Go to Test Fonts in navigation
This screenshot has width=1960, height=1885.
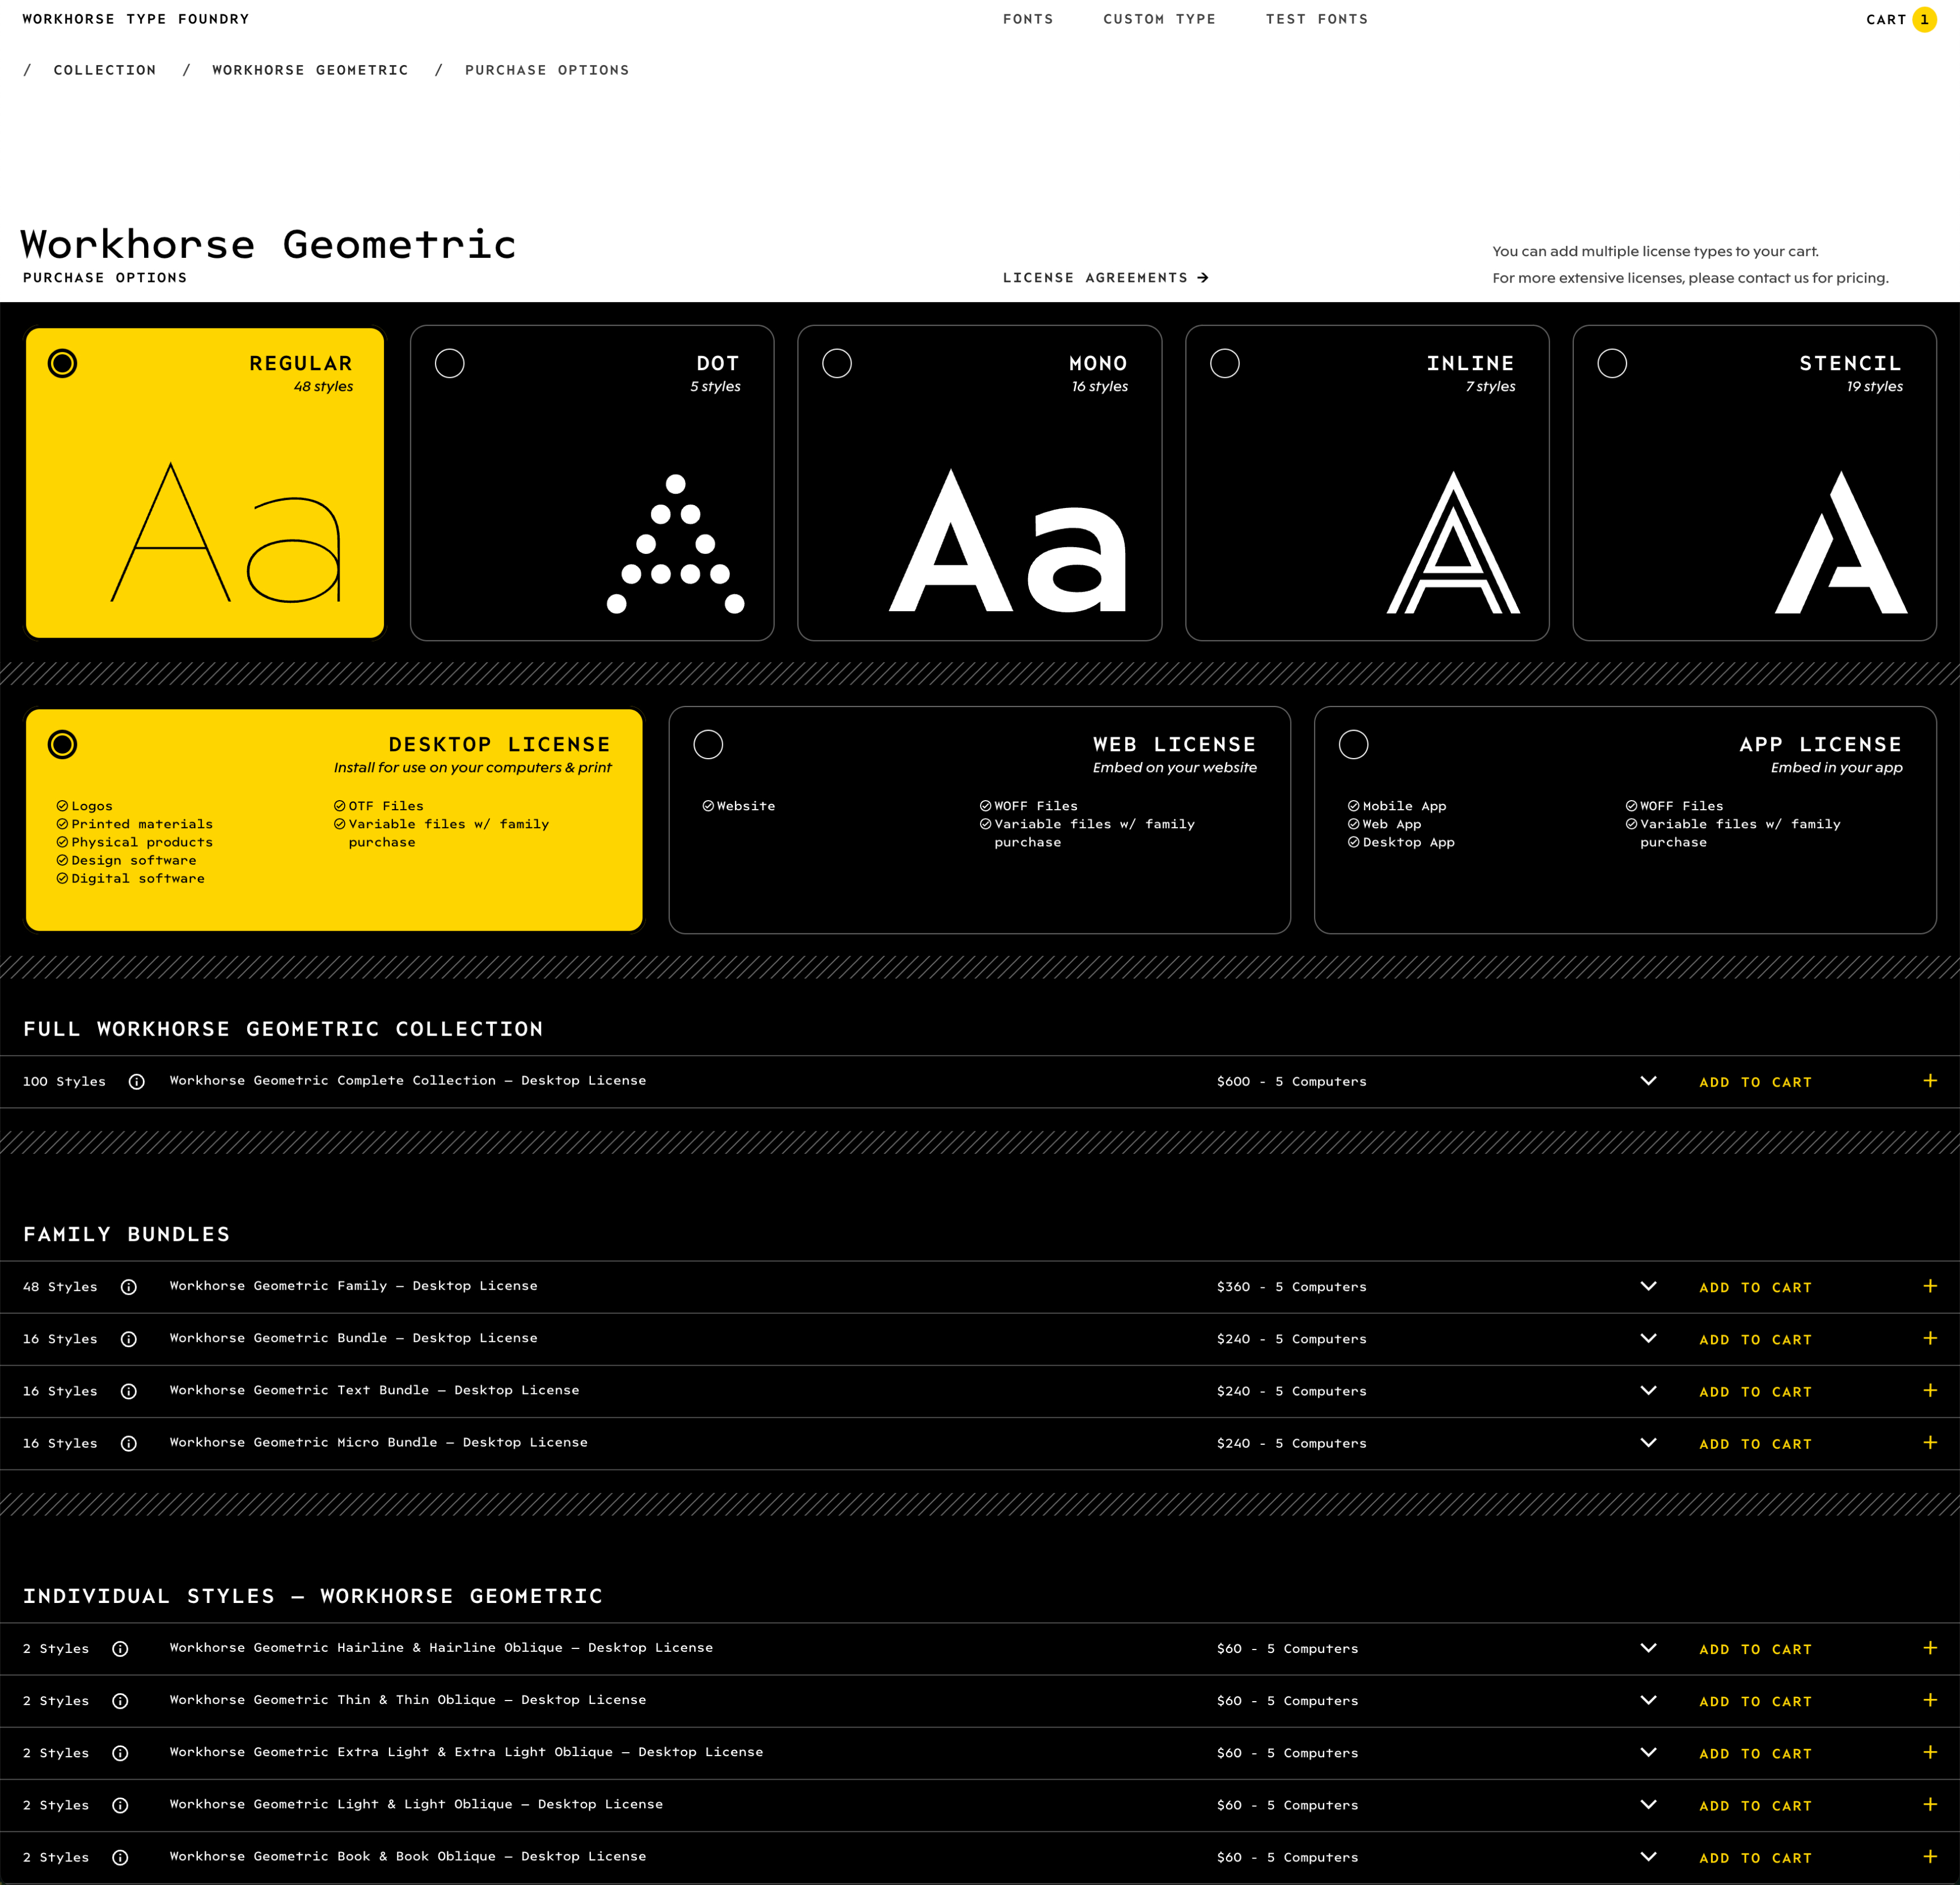coord(1316,19)
